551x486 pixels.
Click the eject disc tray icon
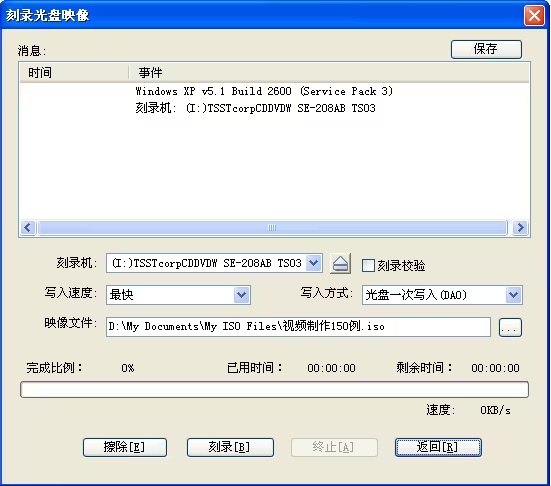click(x=340, y=263)
